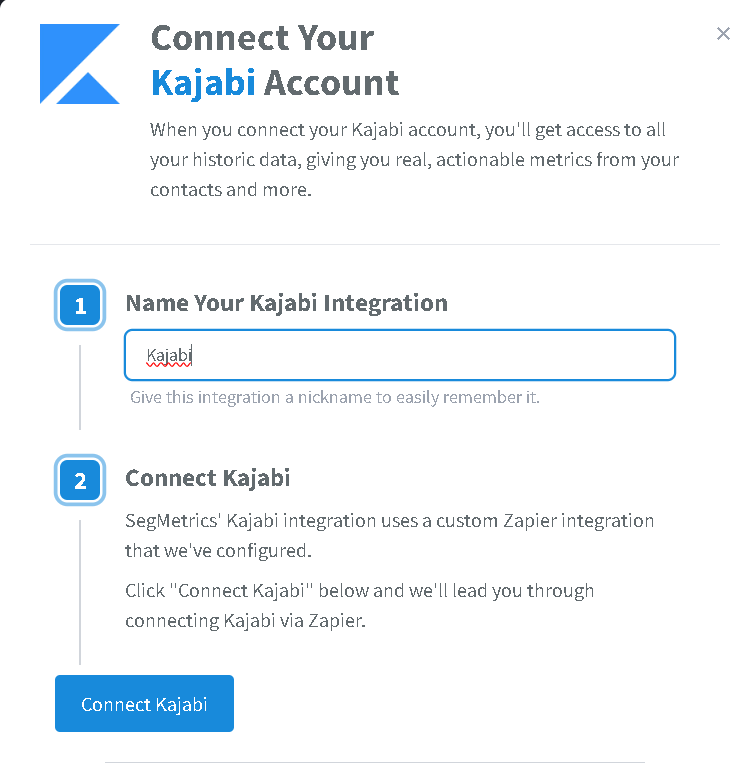Click the paragraph about connecting via Zapier
This screenshot has width=744, height=777.
[359, 606]
